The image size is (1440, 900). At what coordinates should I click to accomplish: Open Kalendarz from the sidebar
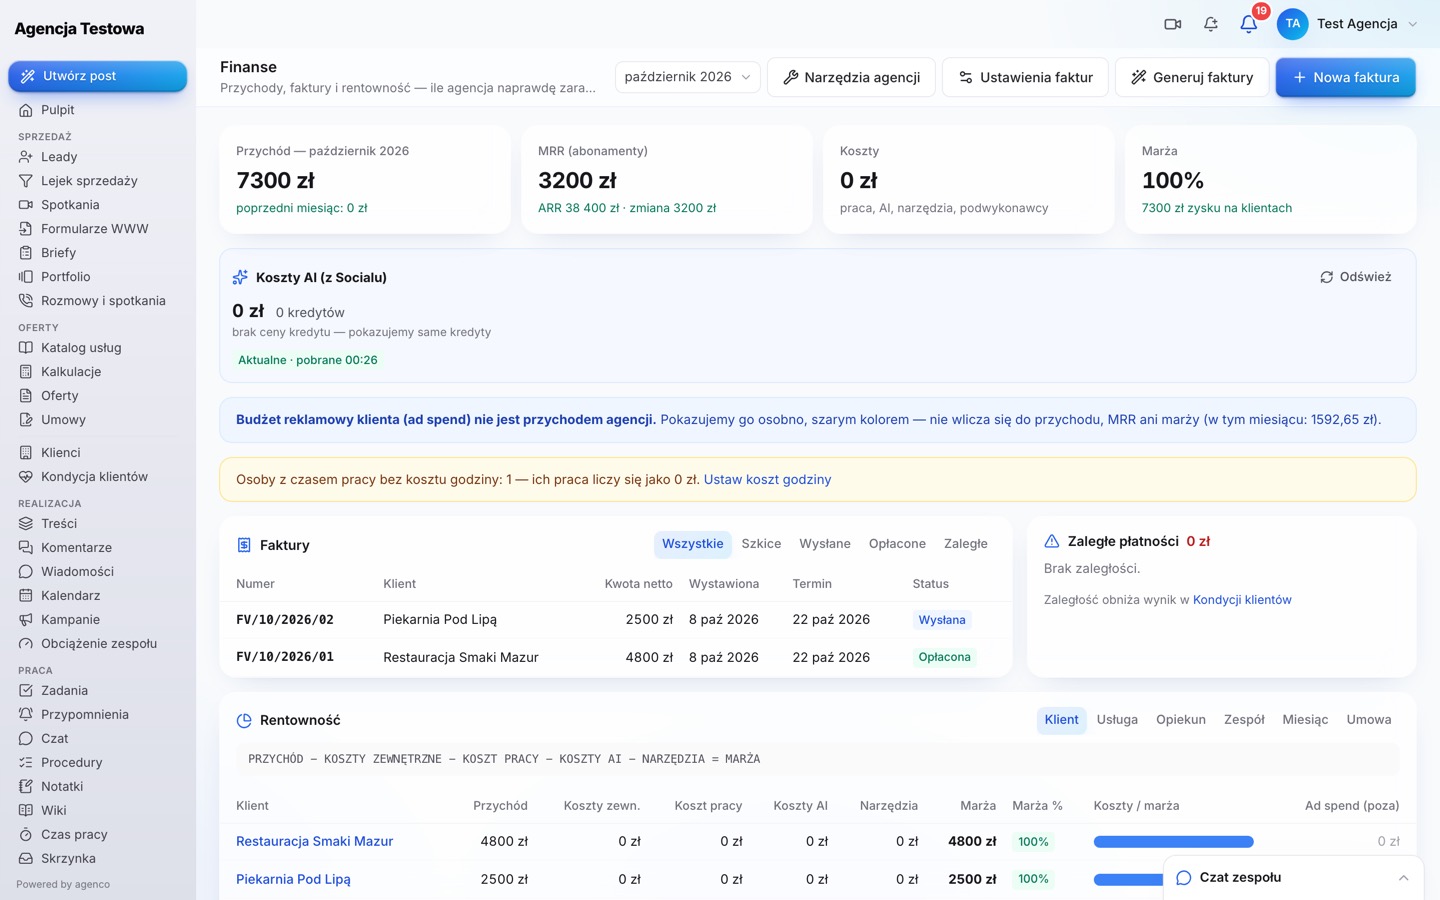point(98,596)
